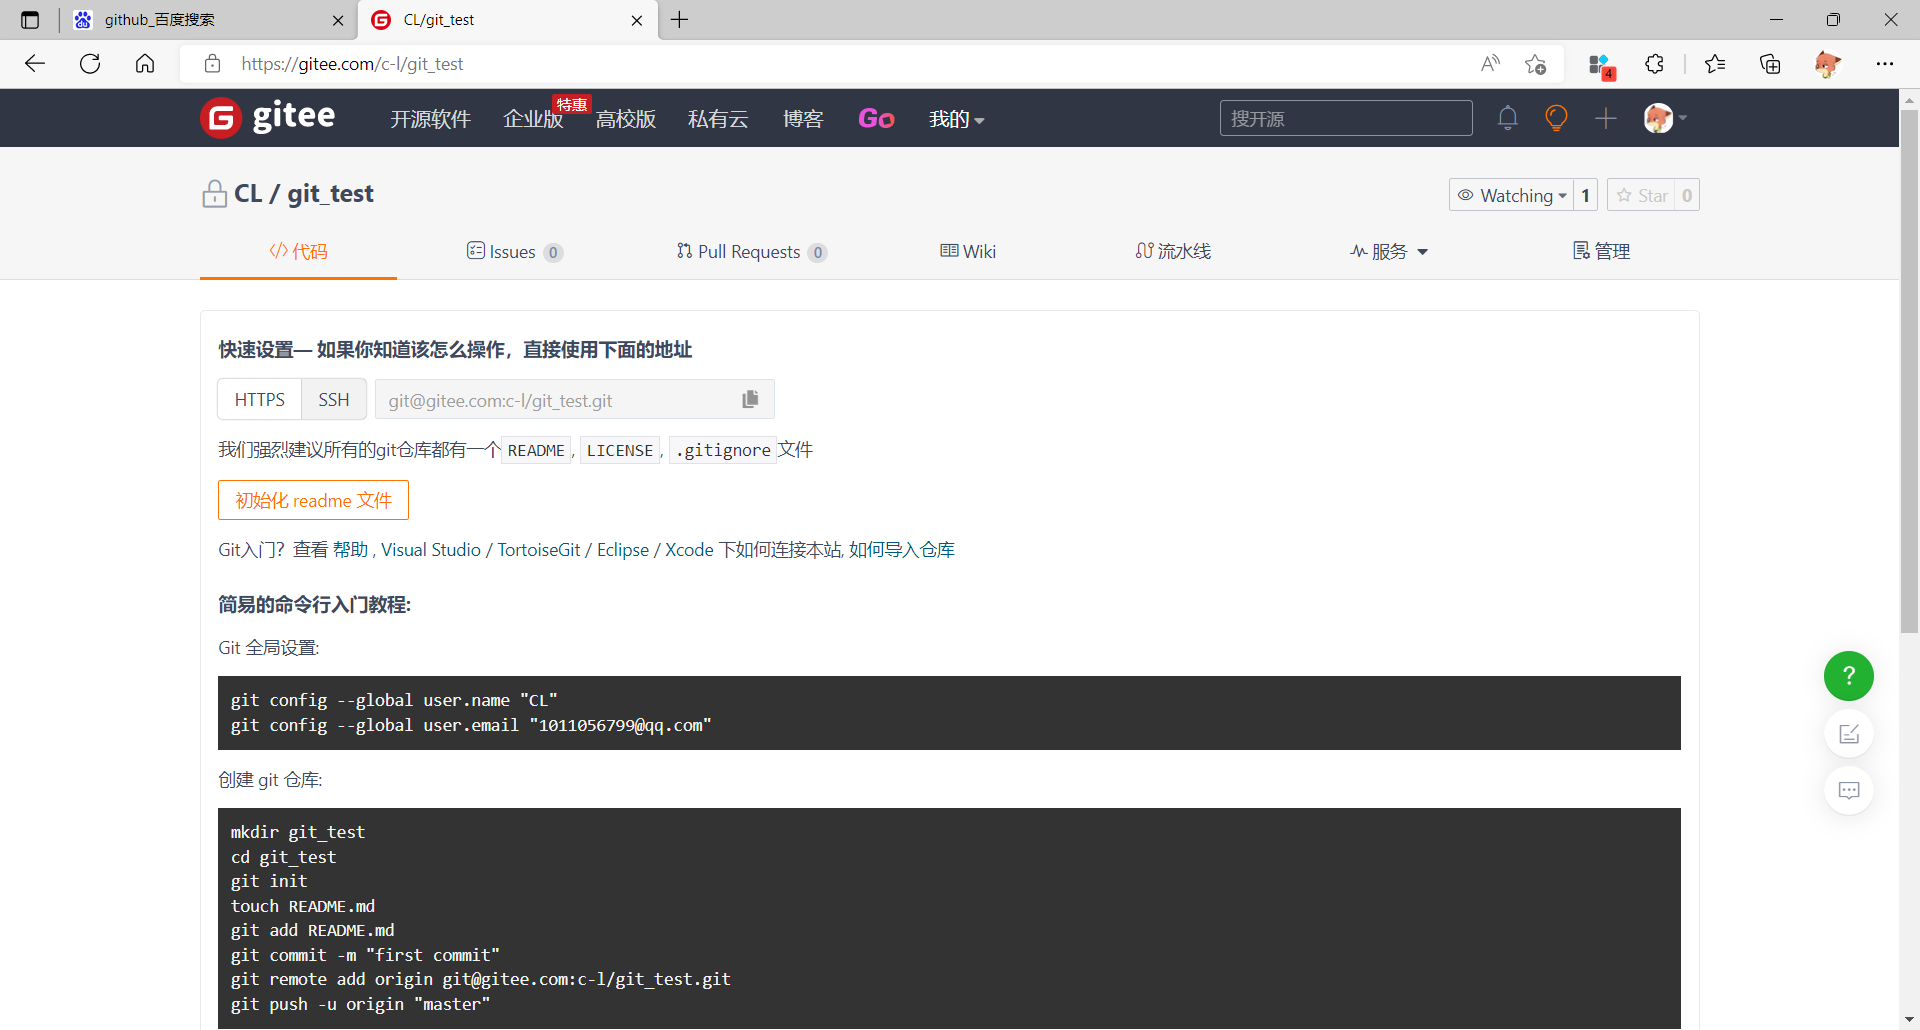Expand the 服务 dropdown
The height and width of the screenshot is (1030, 1920).
1389,251
